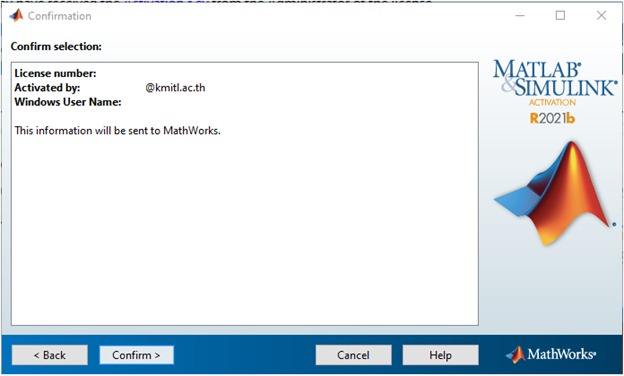This screenshot has height=376, width=624.
Task: Click the Windows User Name line
Action: (x=68, y=102)
